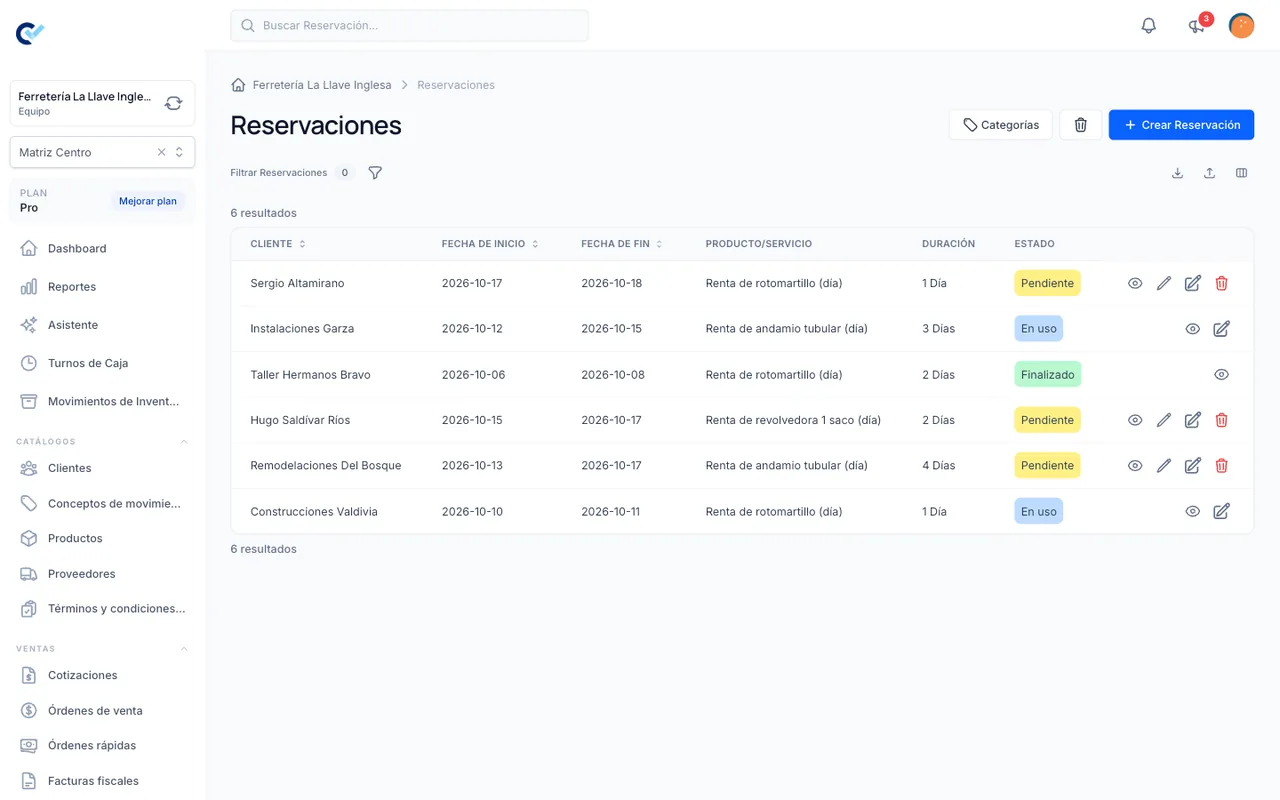
Task: Click the download export icon
Action: 1177,173
